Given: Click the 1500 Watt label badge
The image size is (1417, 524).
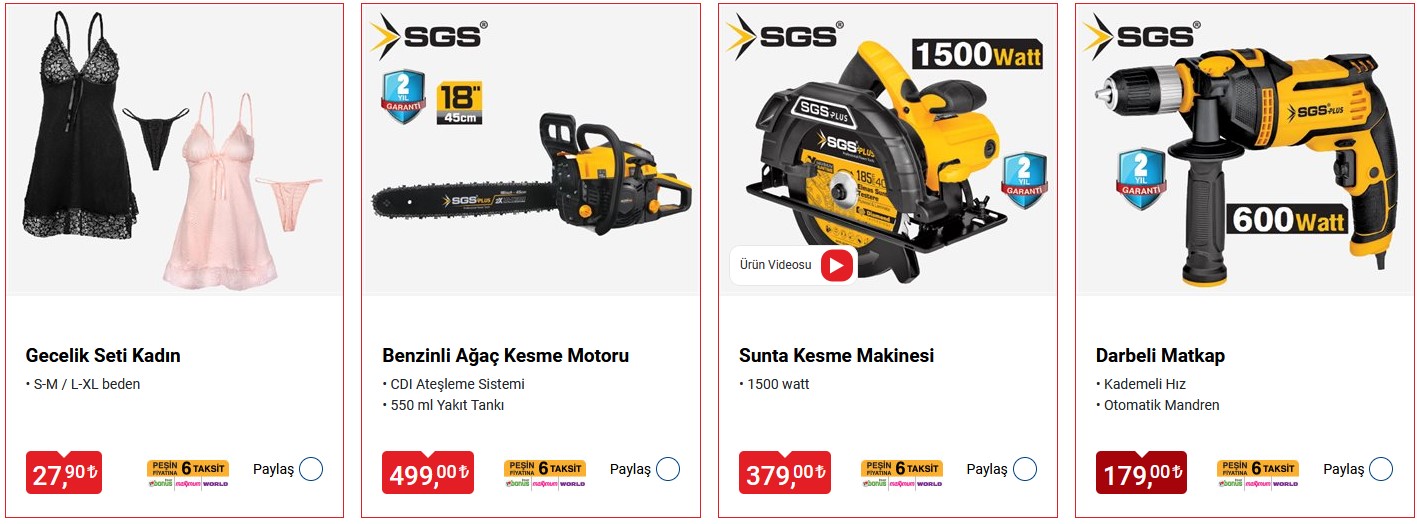Looking at the screenshot, I should (976, 53).
